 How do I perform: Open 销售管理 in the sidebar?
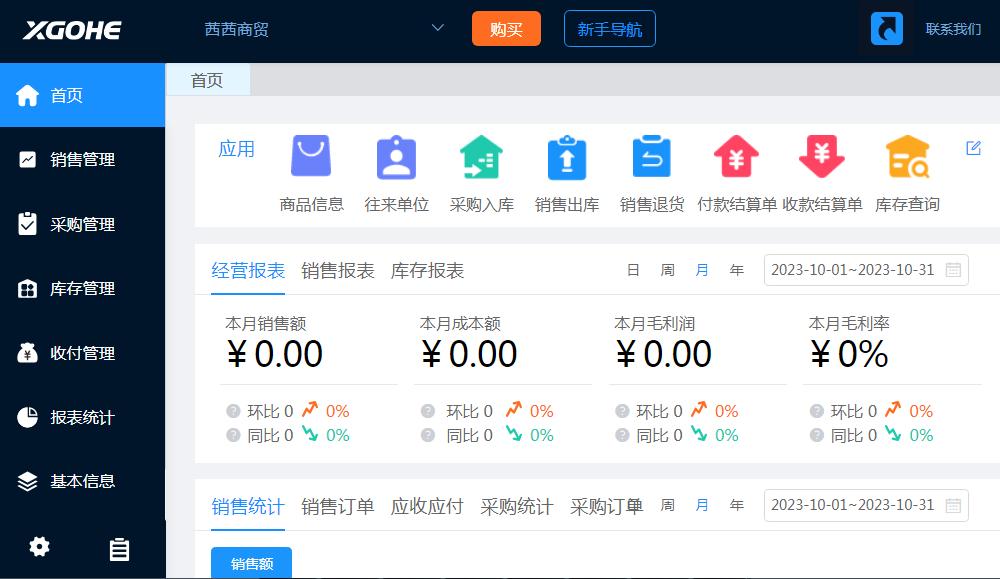[x=82, y=159]
